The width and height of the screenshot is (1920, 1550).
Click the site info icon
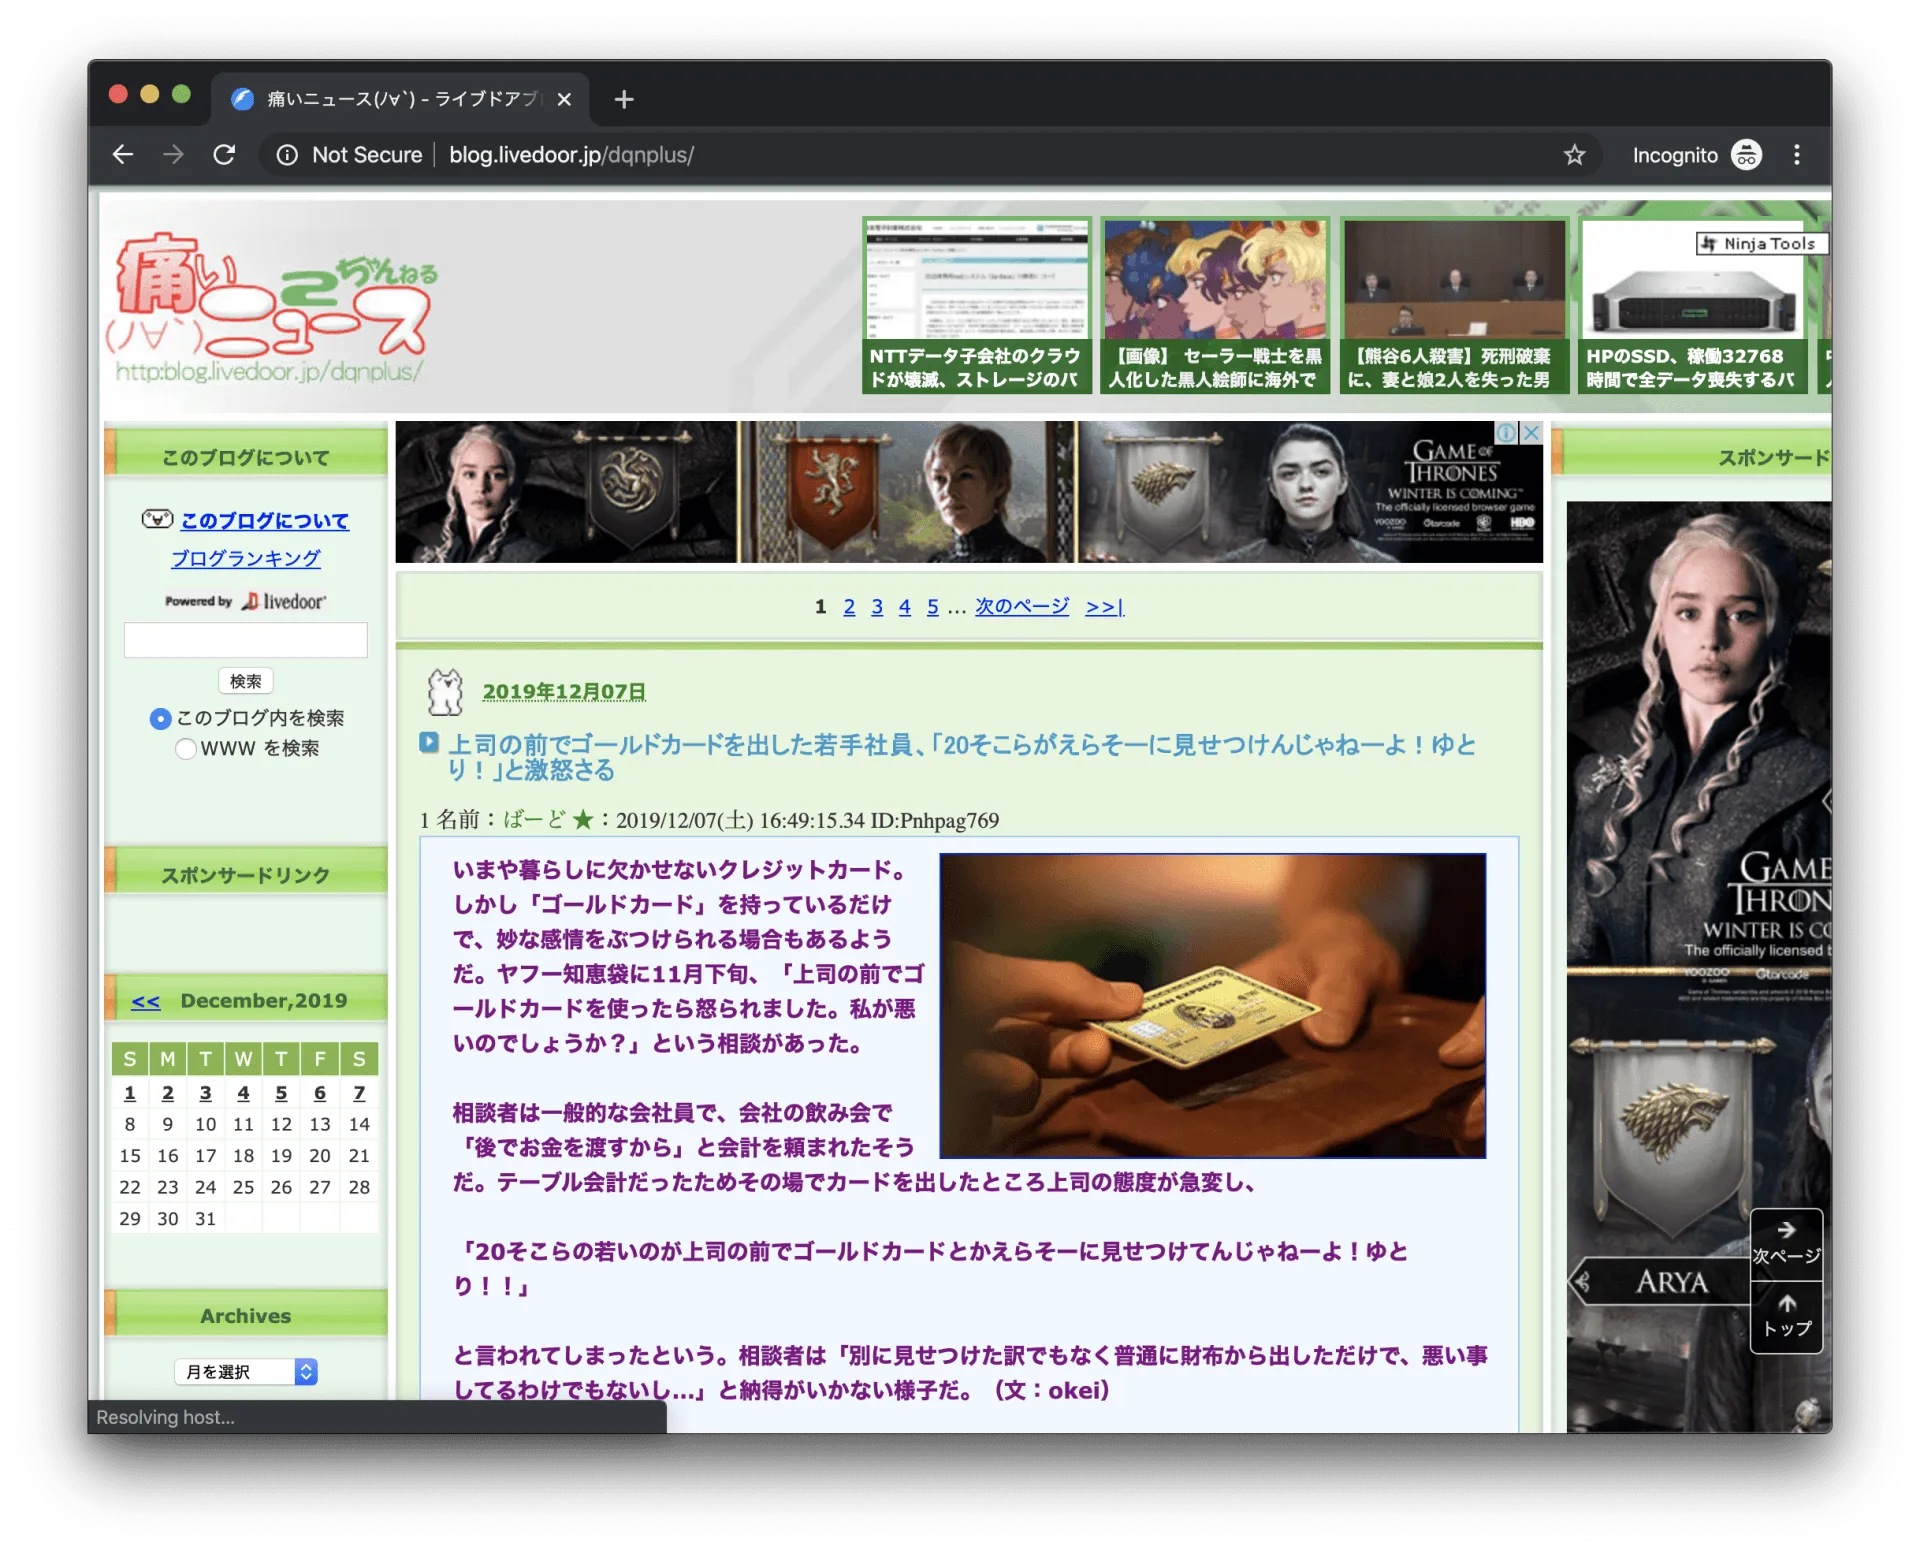pyautogui.click(x=287, y=155)
